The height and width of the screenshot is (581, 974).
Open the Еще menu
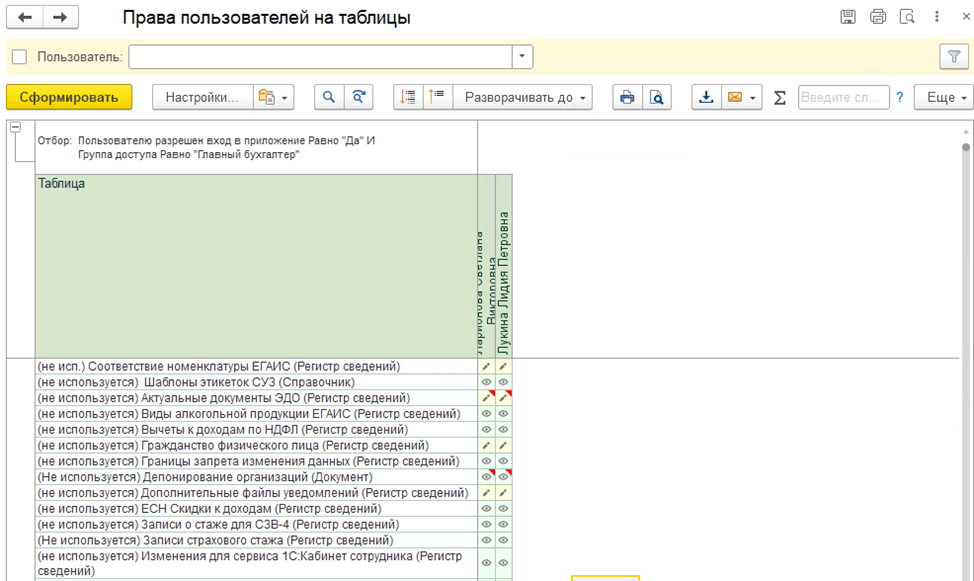(x=943, y=97)
